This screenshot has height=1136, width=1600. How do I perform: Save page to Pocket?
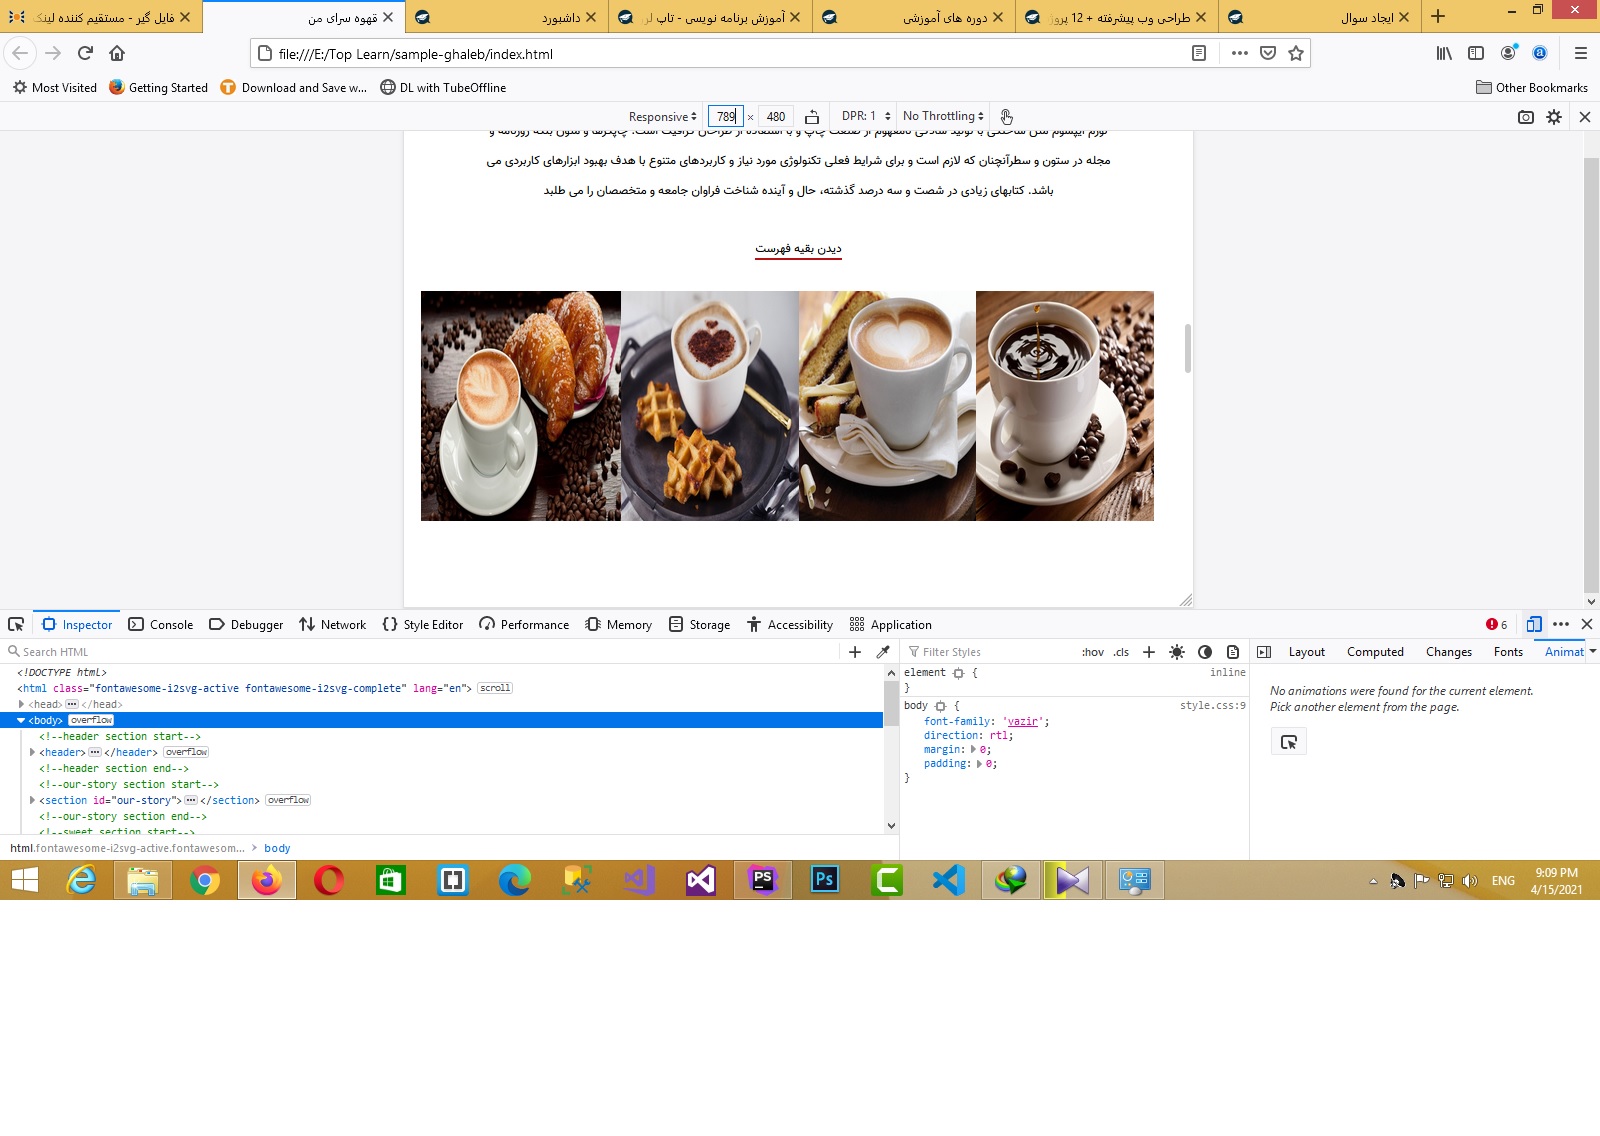pos(1268,53)
